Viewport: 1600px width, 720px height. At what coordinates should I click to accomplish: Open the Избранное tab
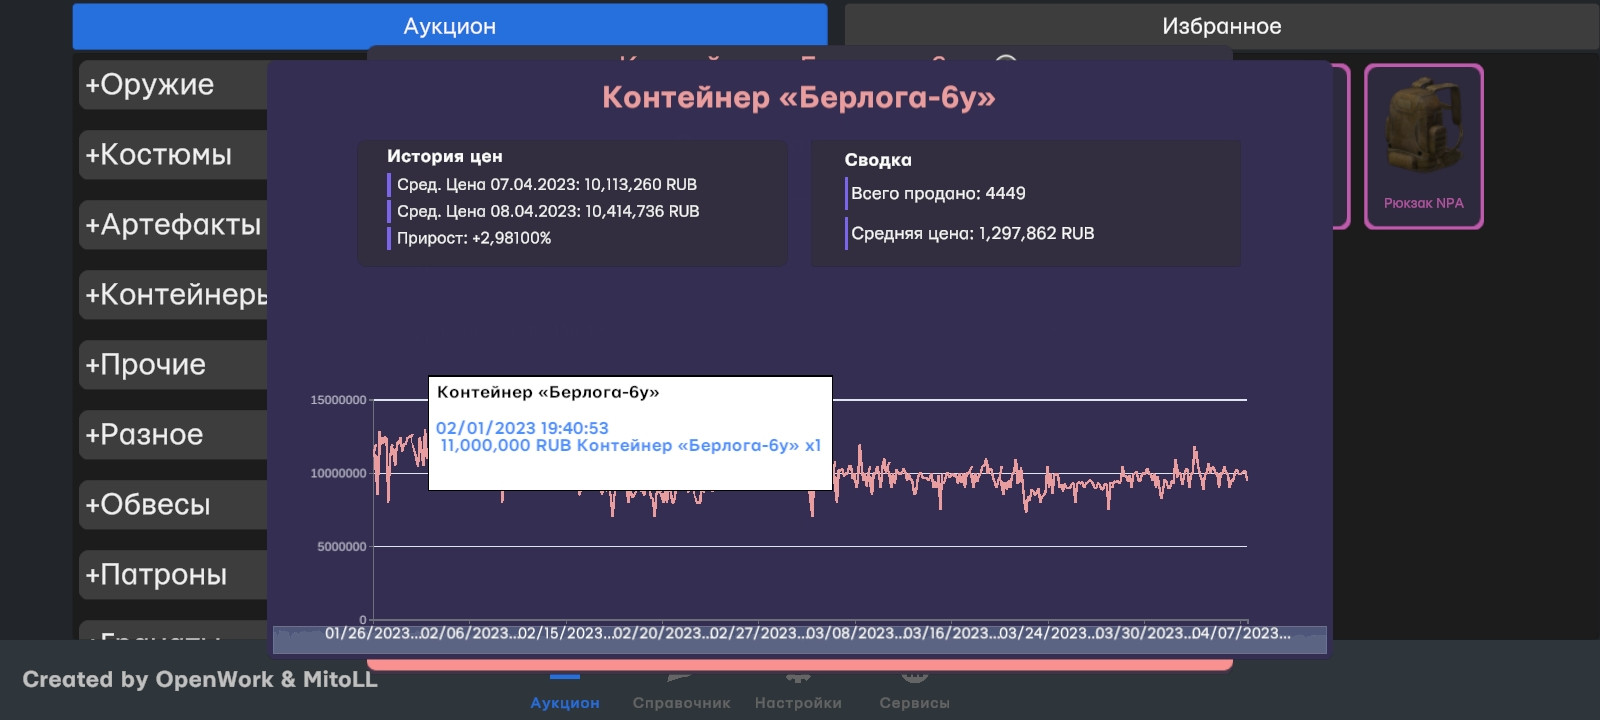(1221, 26)
